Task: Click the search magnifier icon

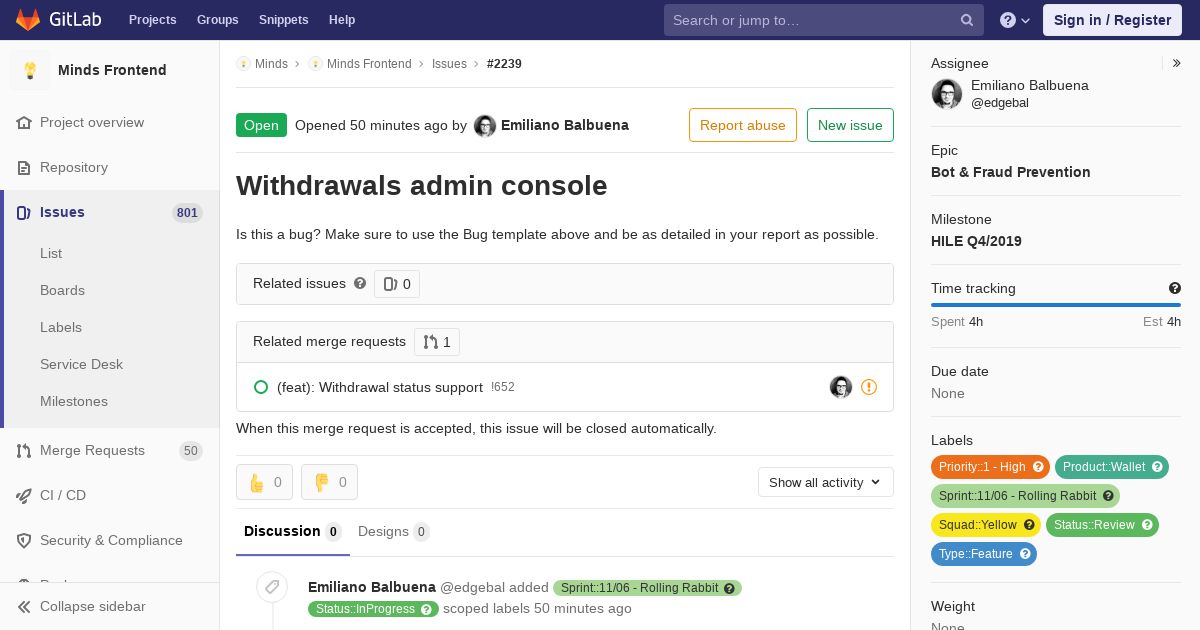Action: 967,20
